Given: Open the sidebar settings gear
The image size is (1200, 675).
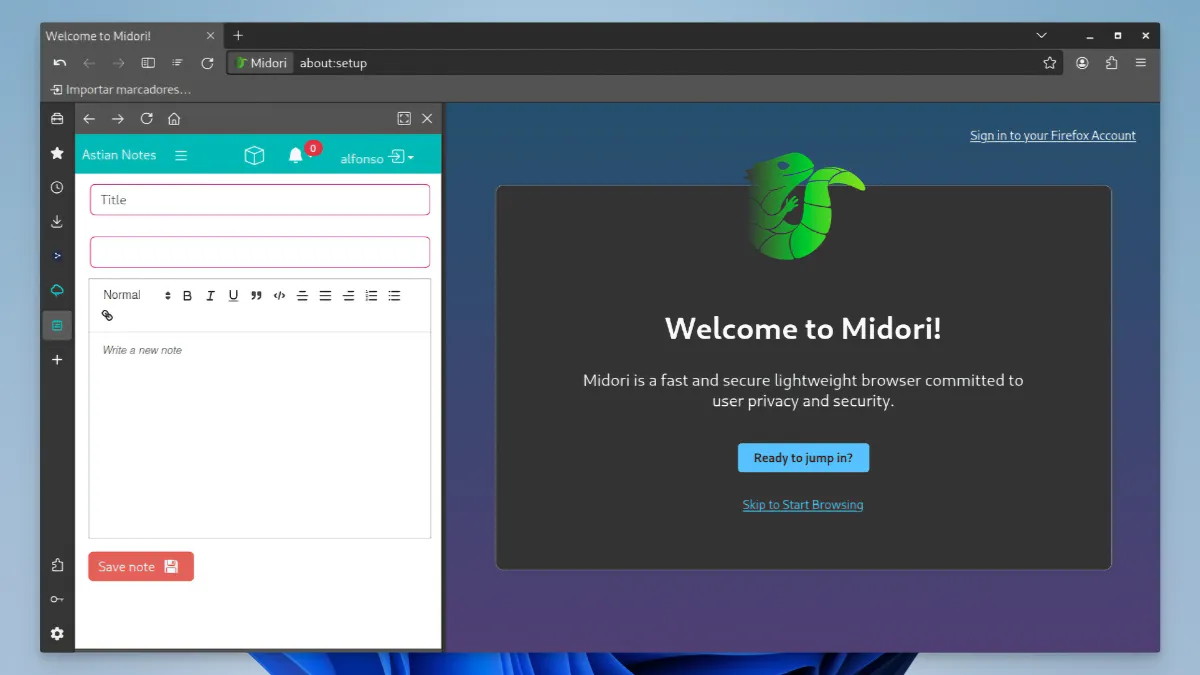Looking at the screenshot, I should pyautogui.click(x=57, y=633).
